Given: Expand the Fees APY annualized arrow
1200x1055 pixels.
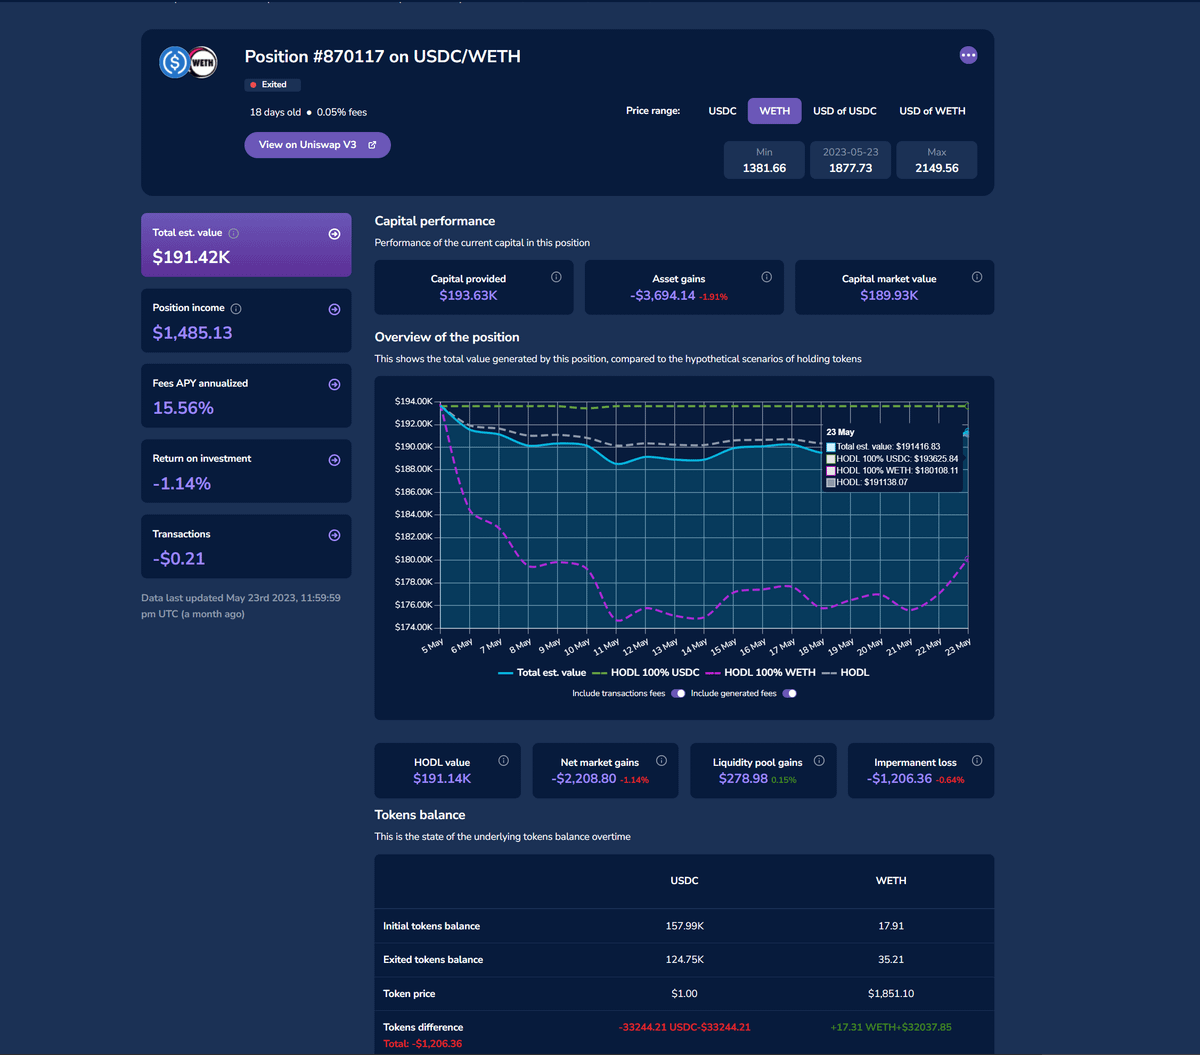Looking at the screenshot, I should (334, 384).
